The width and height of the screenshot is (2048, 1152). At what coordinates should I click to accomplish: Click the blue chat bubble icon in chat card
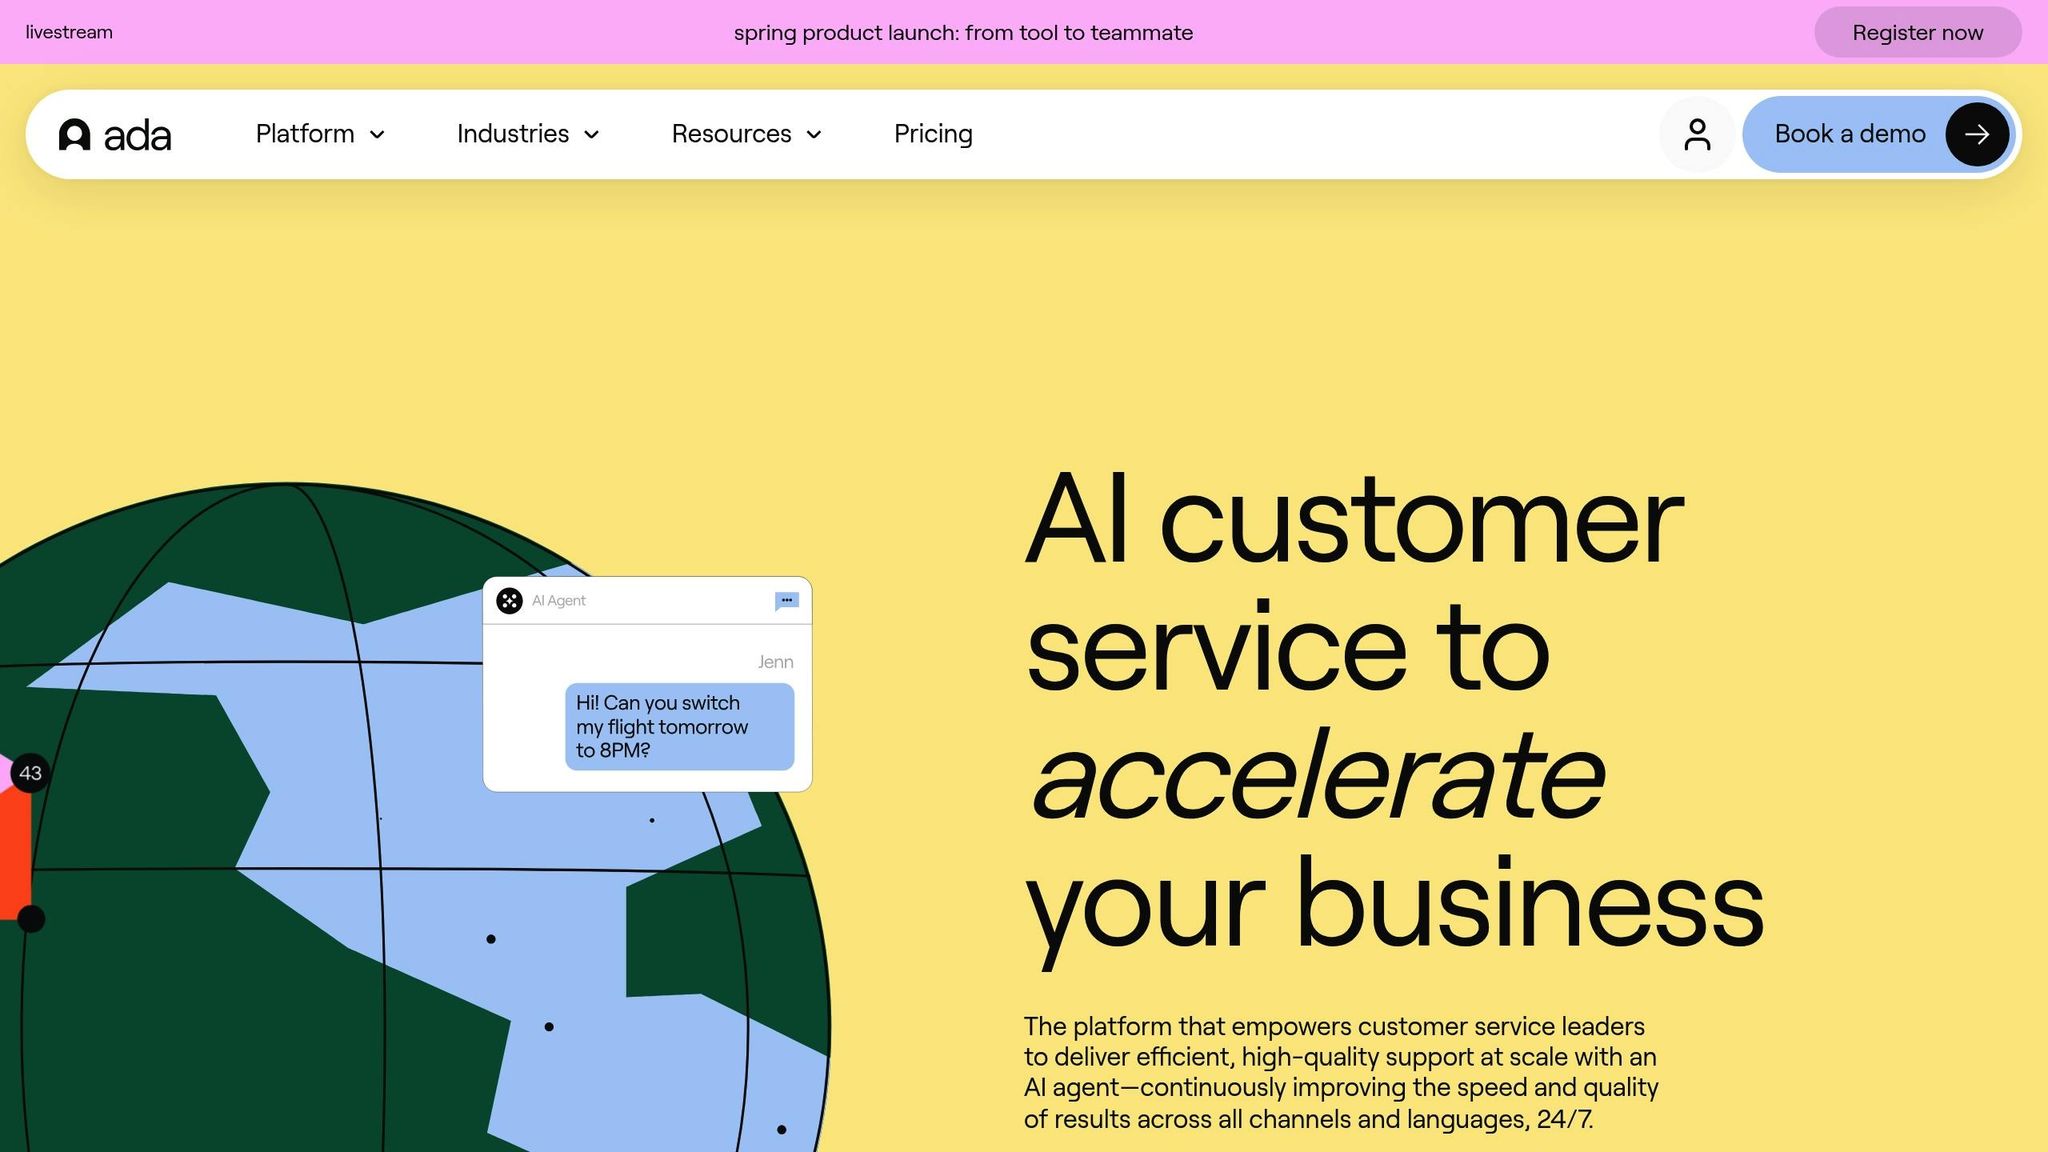tap(787, 601)
